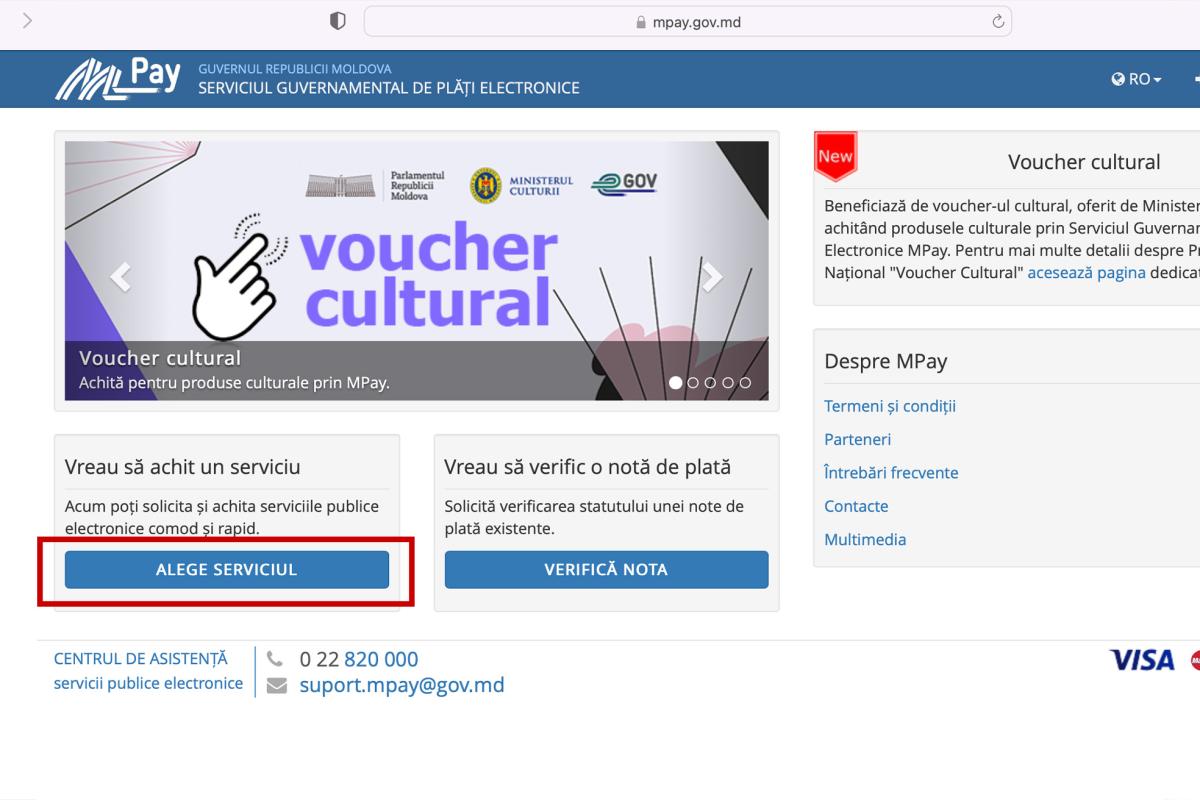Open Termeni și condiții link

point(890,406)
